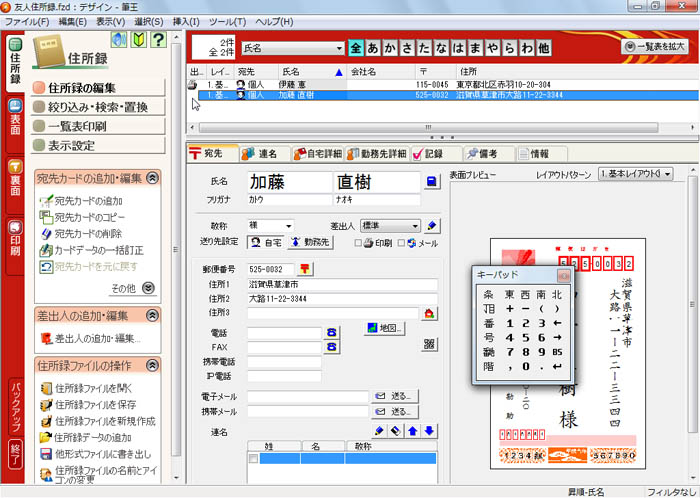700x498 pixels.
Task: Click the help question mark icon
Action: click(x=159, y=40)
